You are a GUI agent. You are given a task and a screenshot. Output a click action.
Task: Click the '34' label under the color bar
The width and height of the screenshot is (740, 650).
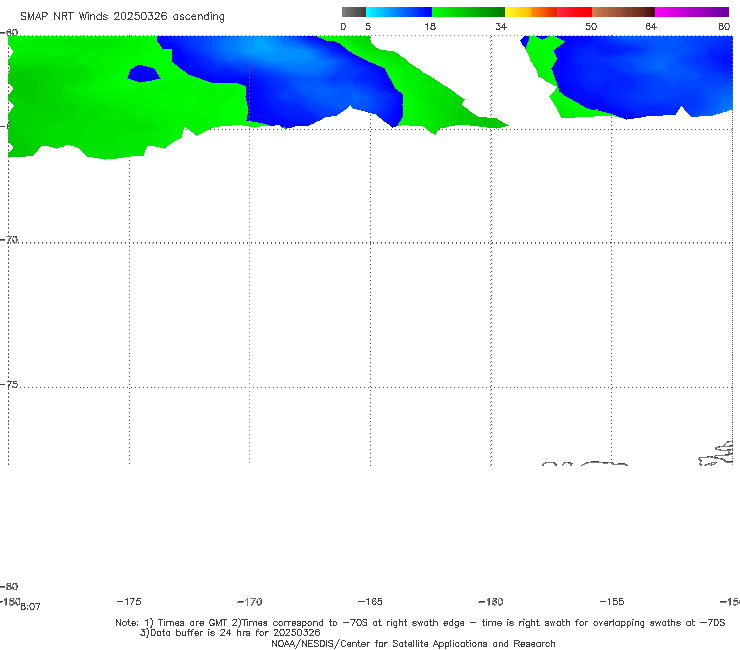click(x=501, y=26)
